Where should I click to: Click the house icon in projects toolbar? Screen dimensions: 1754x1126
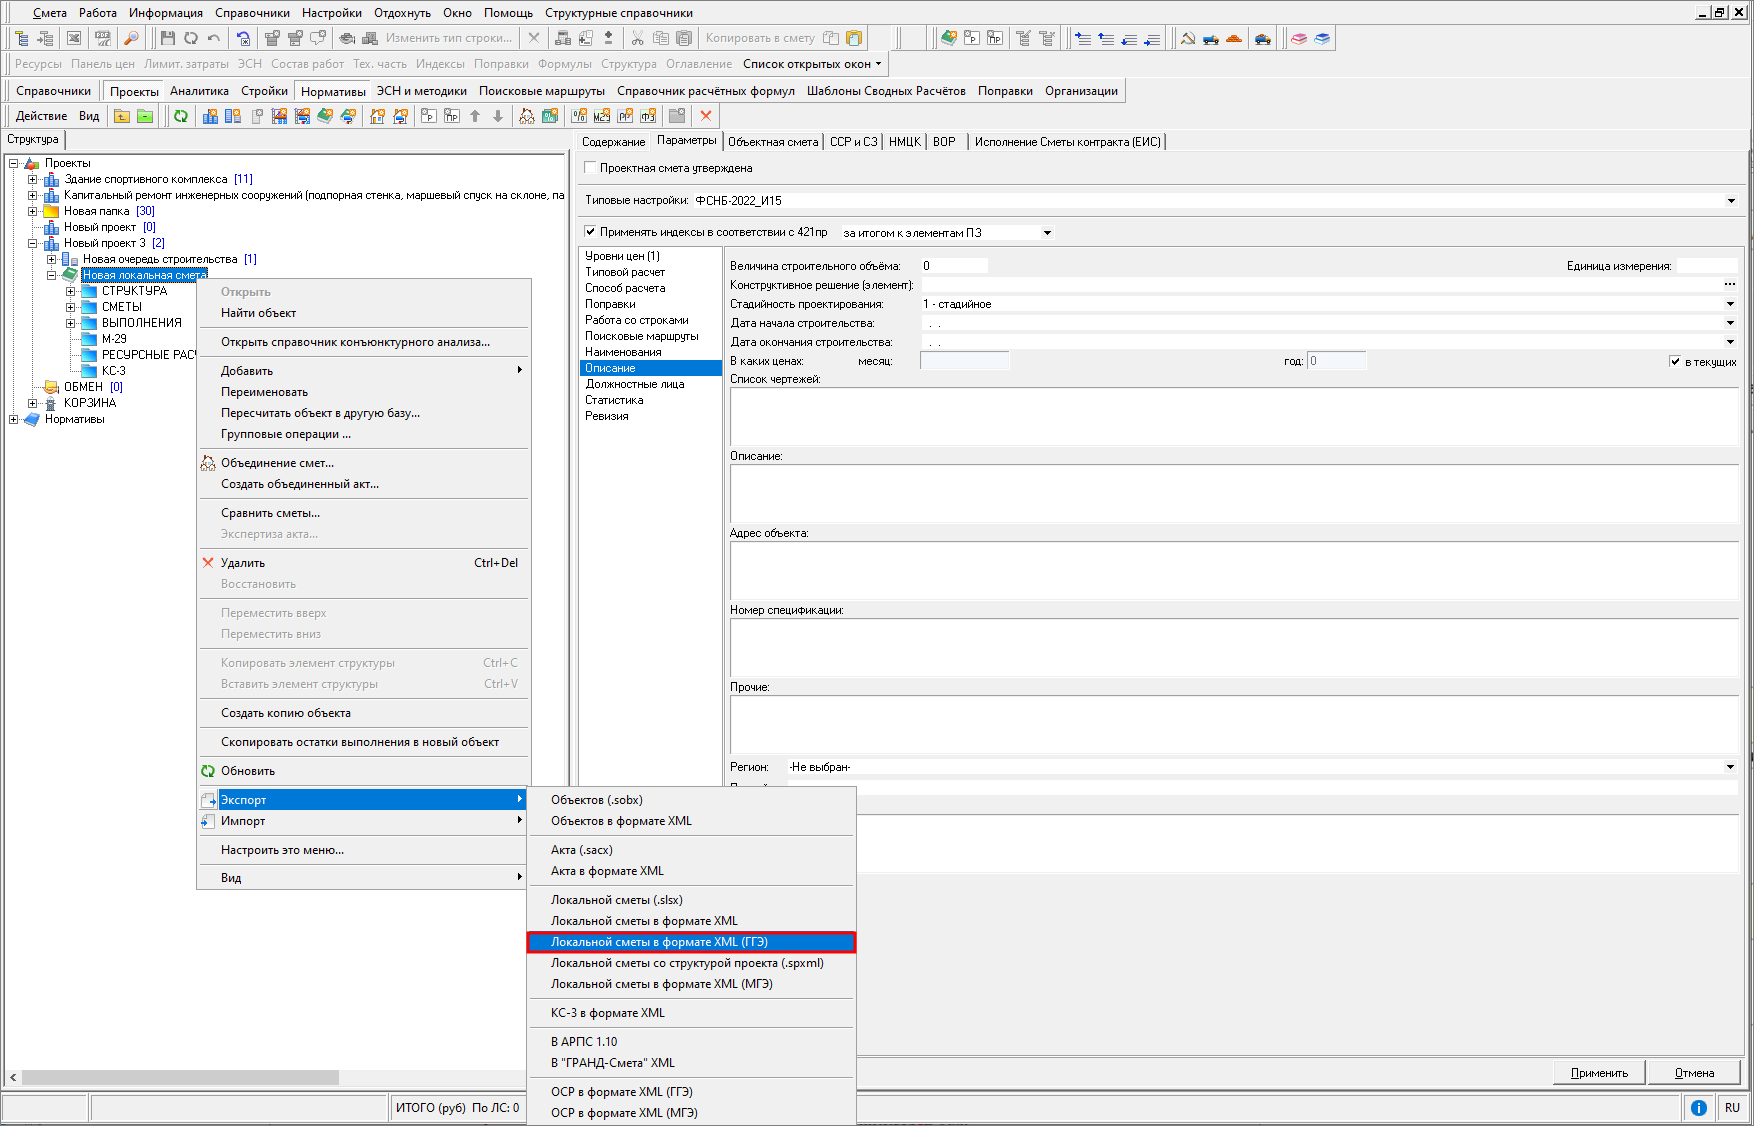(x=377, y=116)
